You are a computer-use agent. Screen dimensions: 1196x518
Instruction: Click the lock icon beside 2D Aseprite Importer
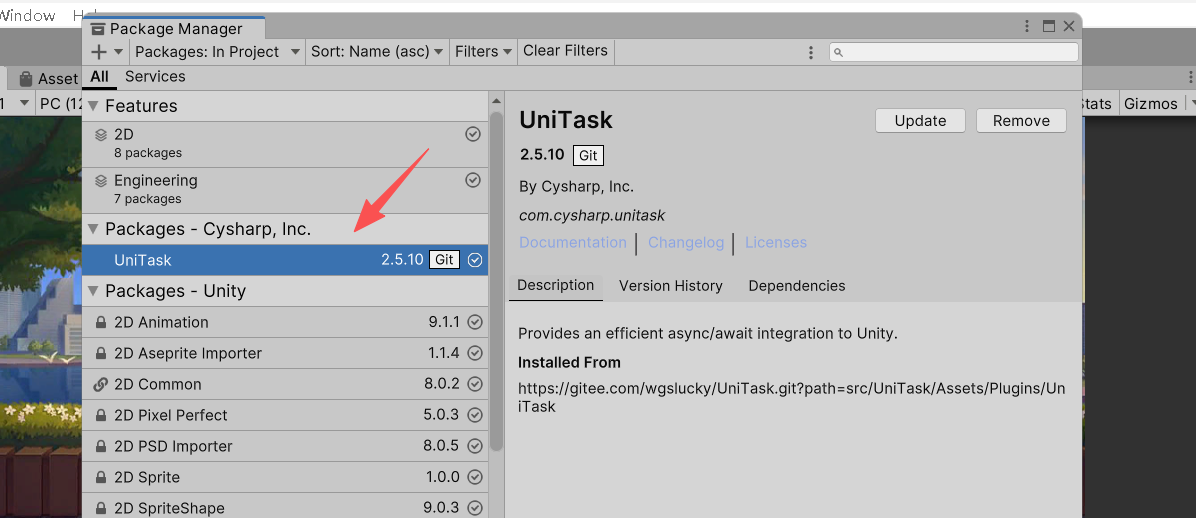click(x=101, y=354)
